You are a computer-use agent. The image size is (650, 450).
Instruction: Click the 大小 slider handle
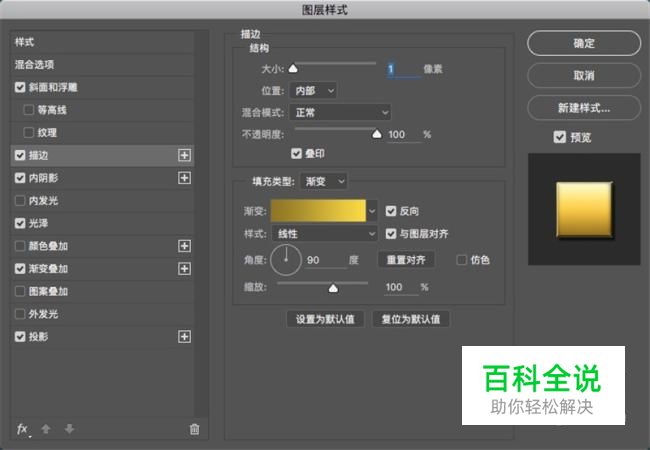point(293,68)
